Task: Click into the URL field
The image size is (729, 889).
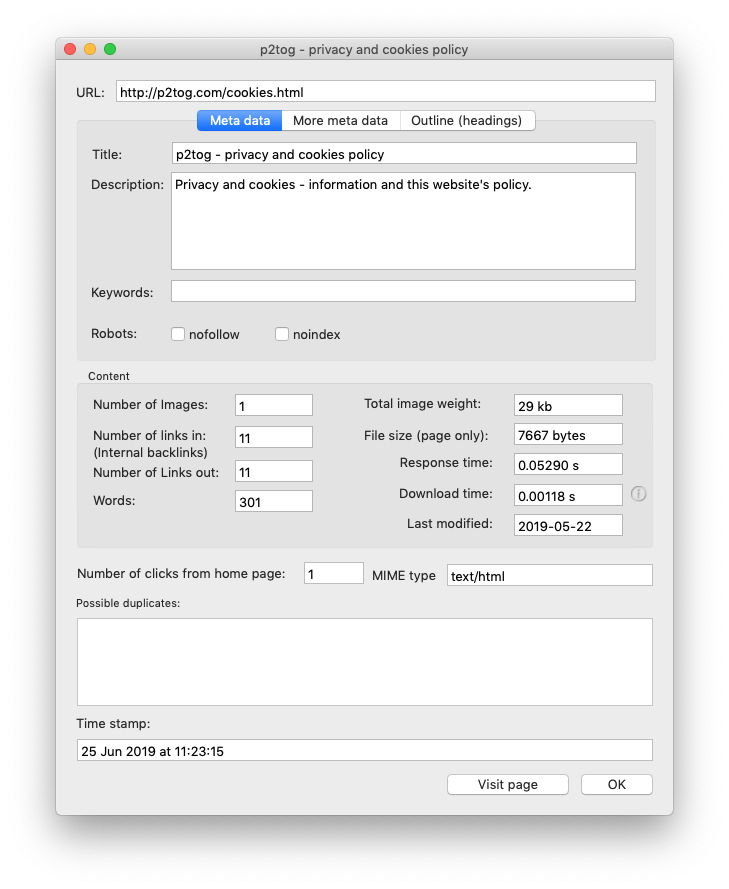Action: [x=385, y=92]
